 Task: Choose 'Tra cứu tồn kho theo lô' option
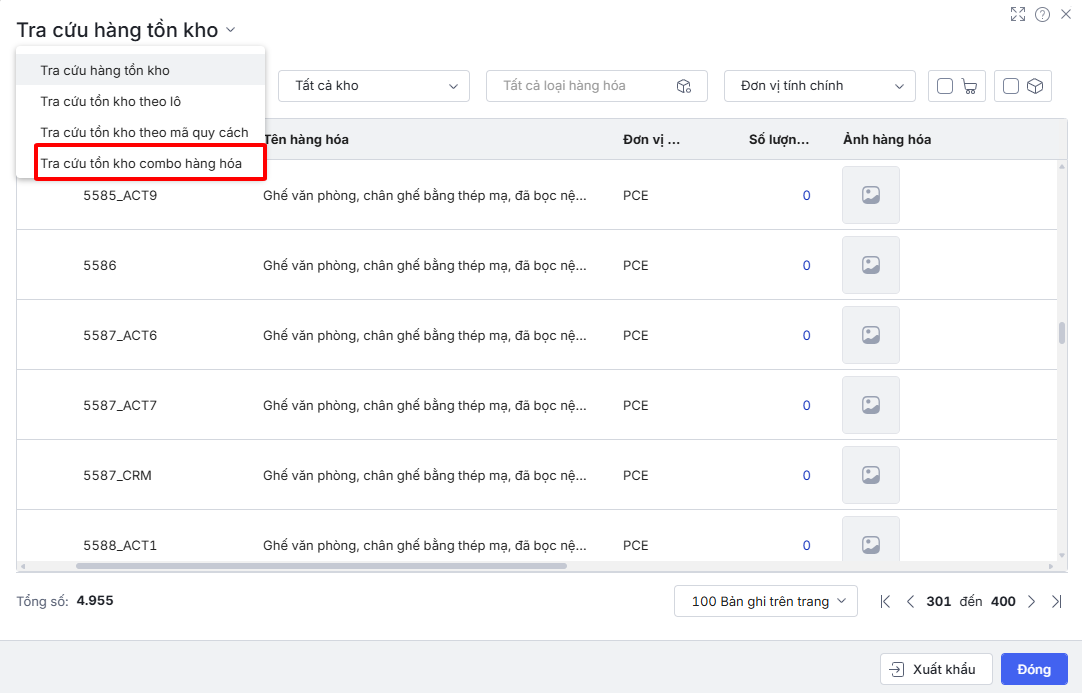point(110,101)
